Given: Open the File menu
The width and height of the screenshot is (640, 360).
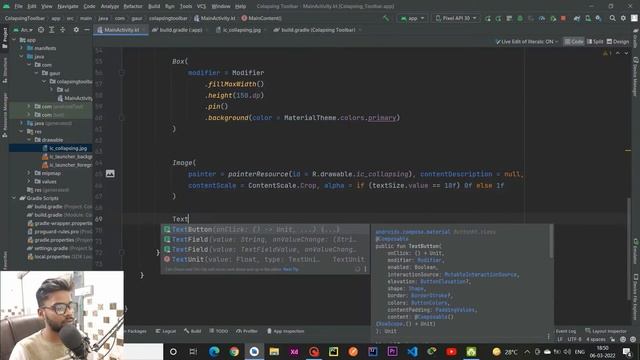Looking at the screenshot, I should click(x=18, y=7).
